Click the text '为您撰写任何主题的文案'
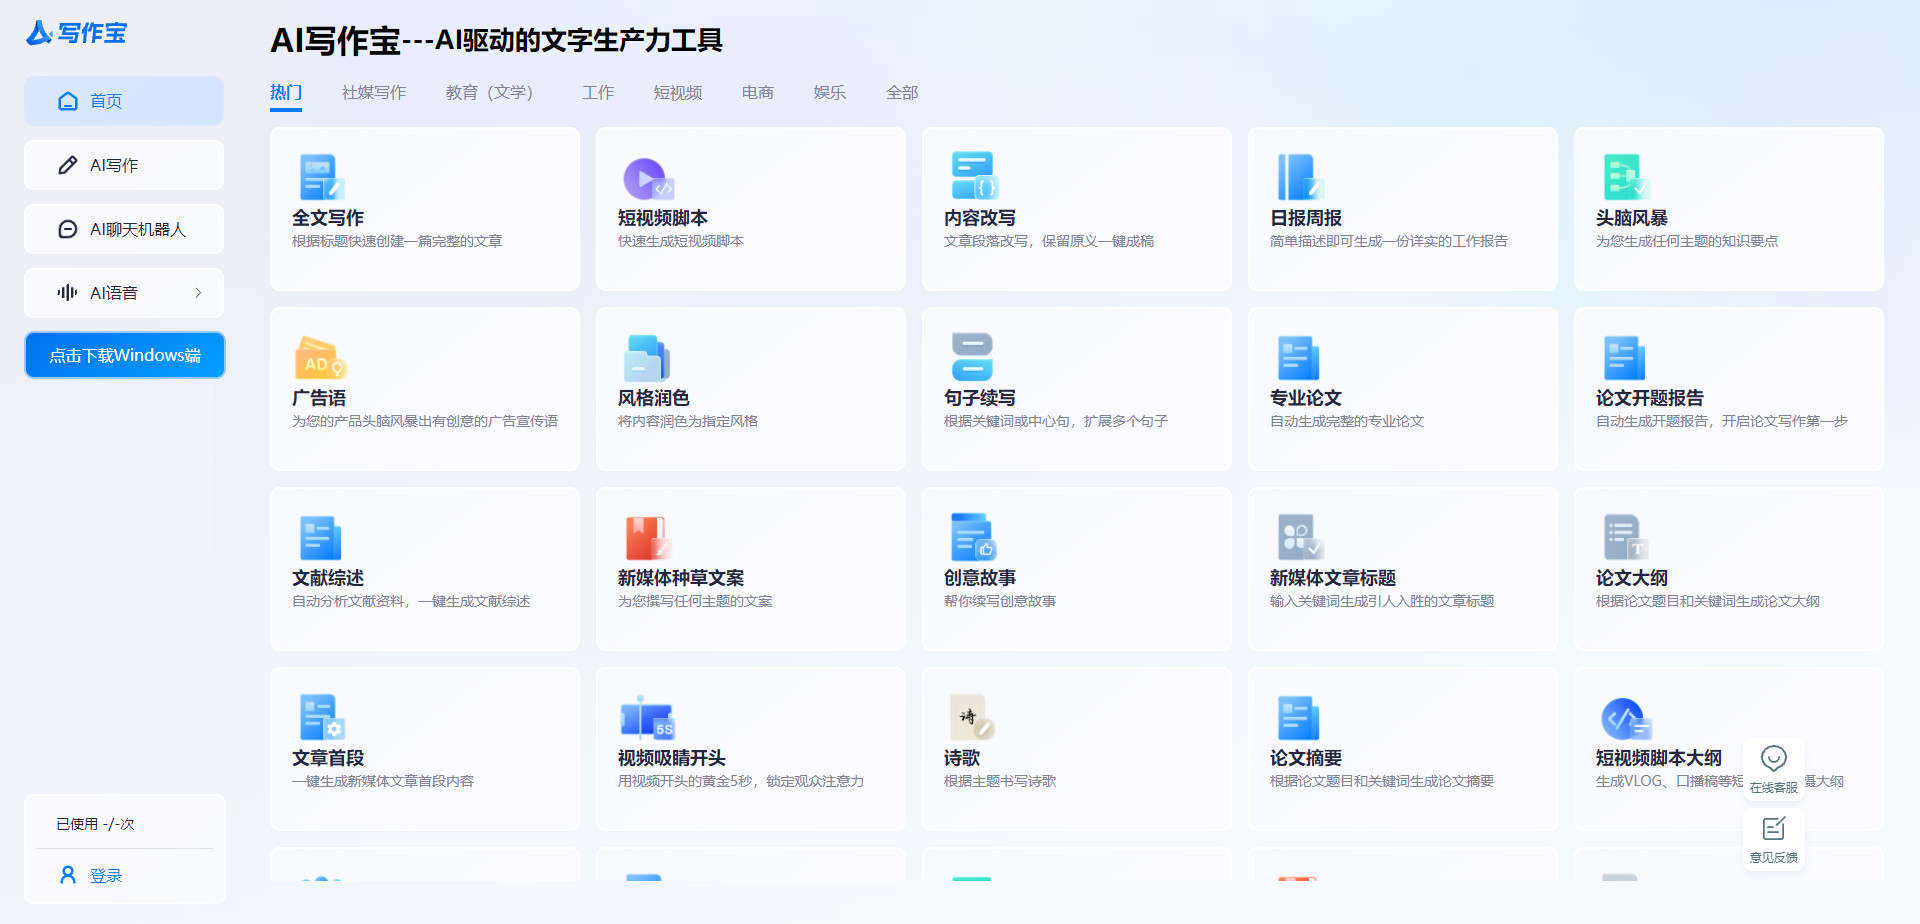1920x924 pixels. coord(695,601)
